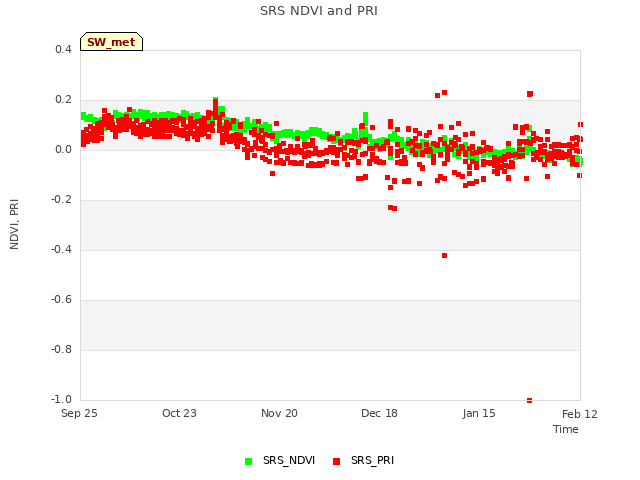Click the -0.2 y-axis tick label

tap(61, 200)
